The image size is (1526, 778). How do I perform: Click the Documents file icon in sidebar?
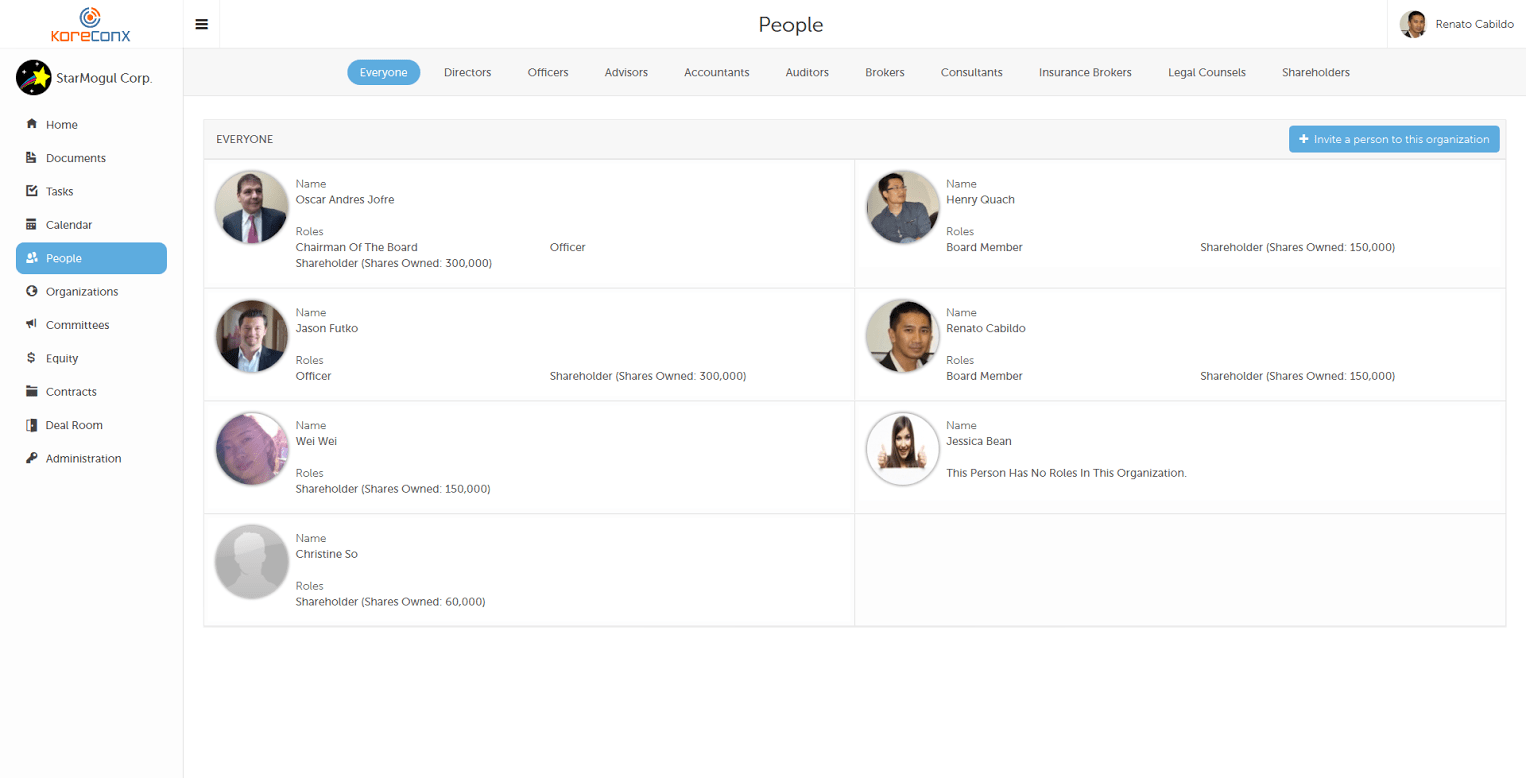pos(32,158)
